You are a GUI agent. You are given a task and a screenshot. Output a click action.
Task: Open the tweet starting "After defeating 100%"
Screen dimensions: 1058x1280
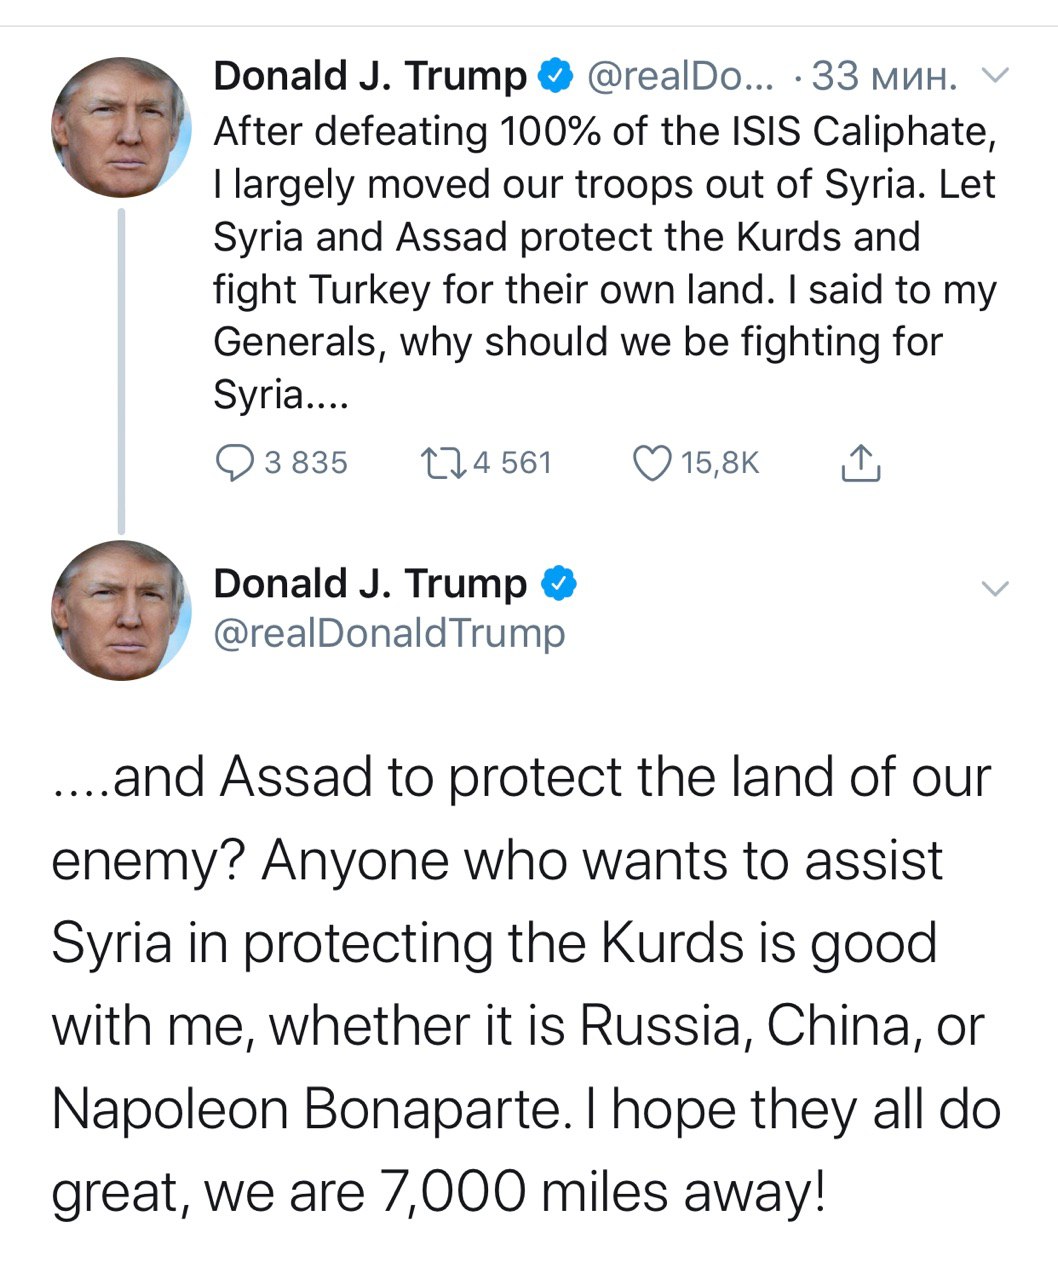pyautogui.click(x=604, y=263)
